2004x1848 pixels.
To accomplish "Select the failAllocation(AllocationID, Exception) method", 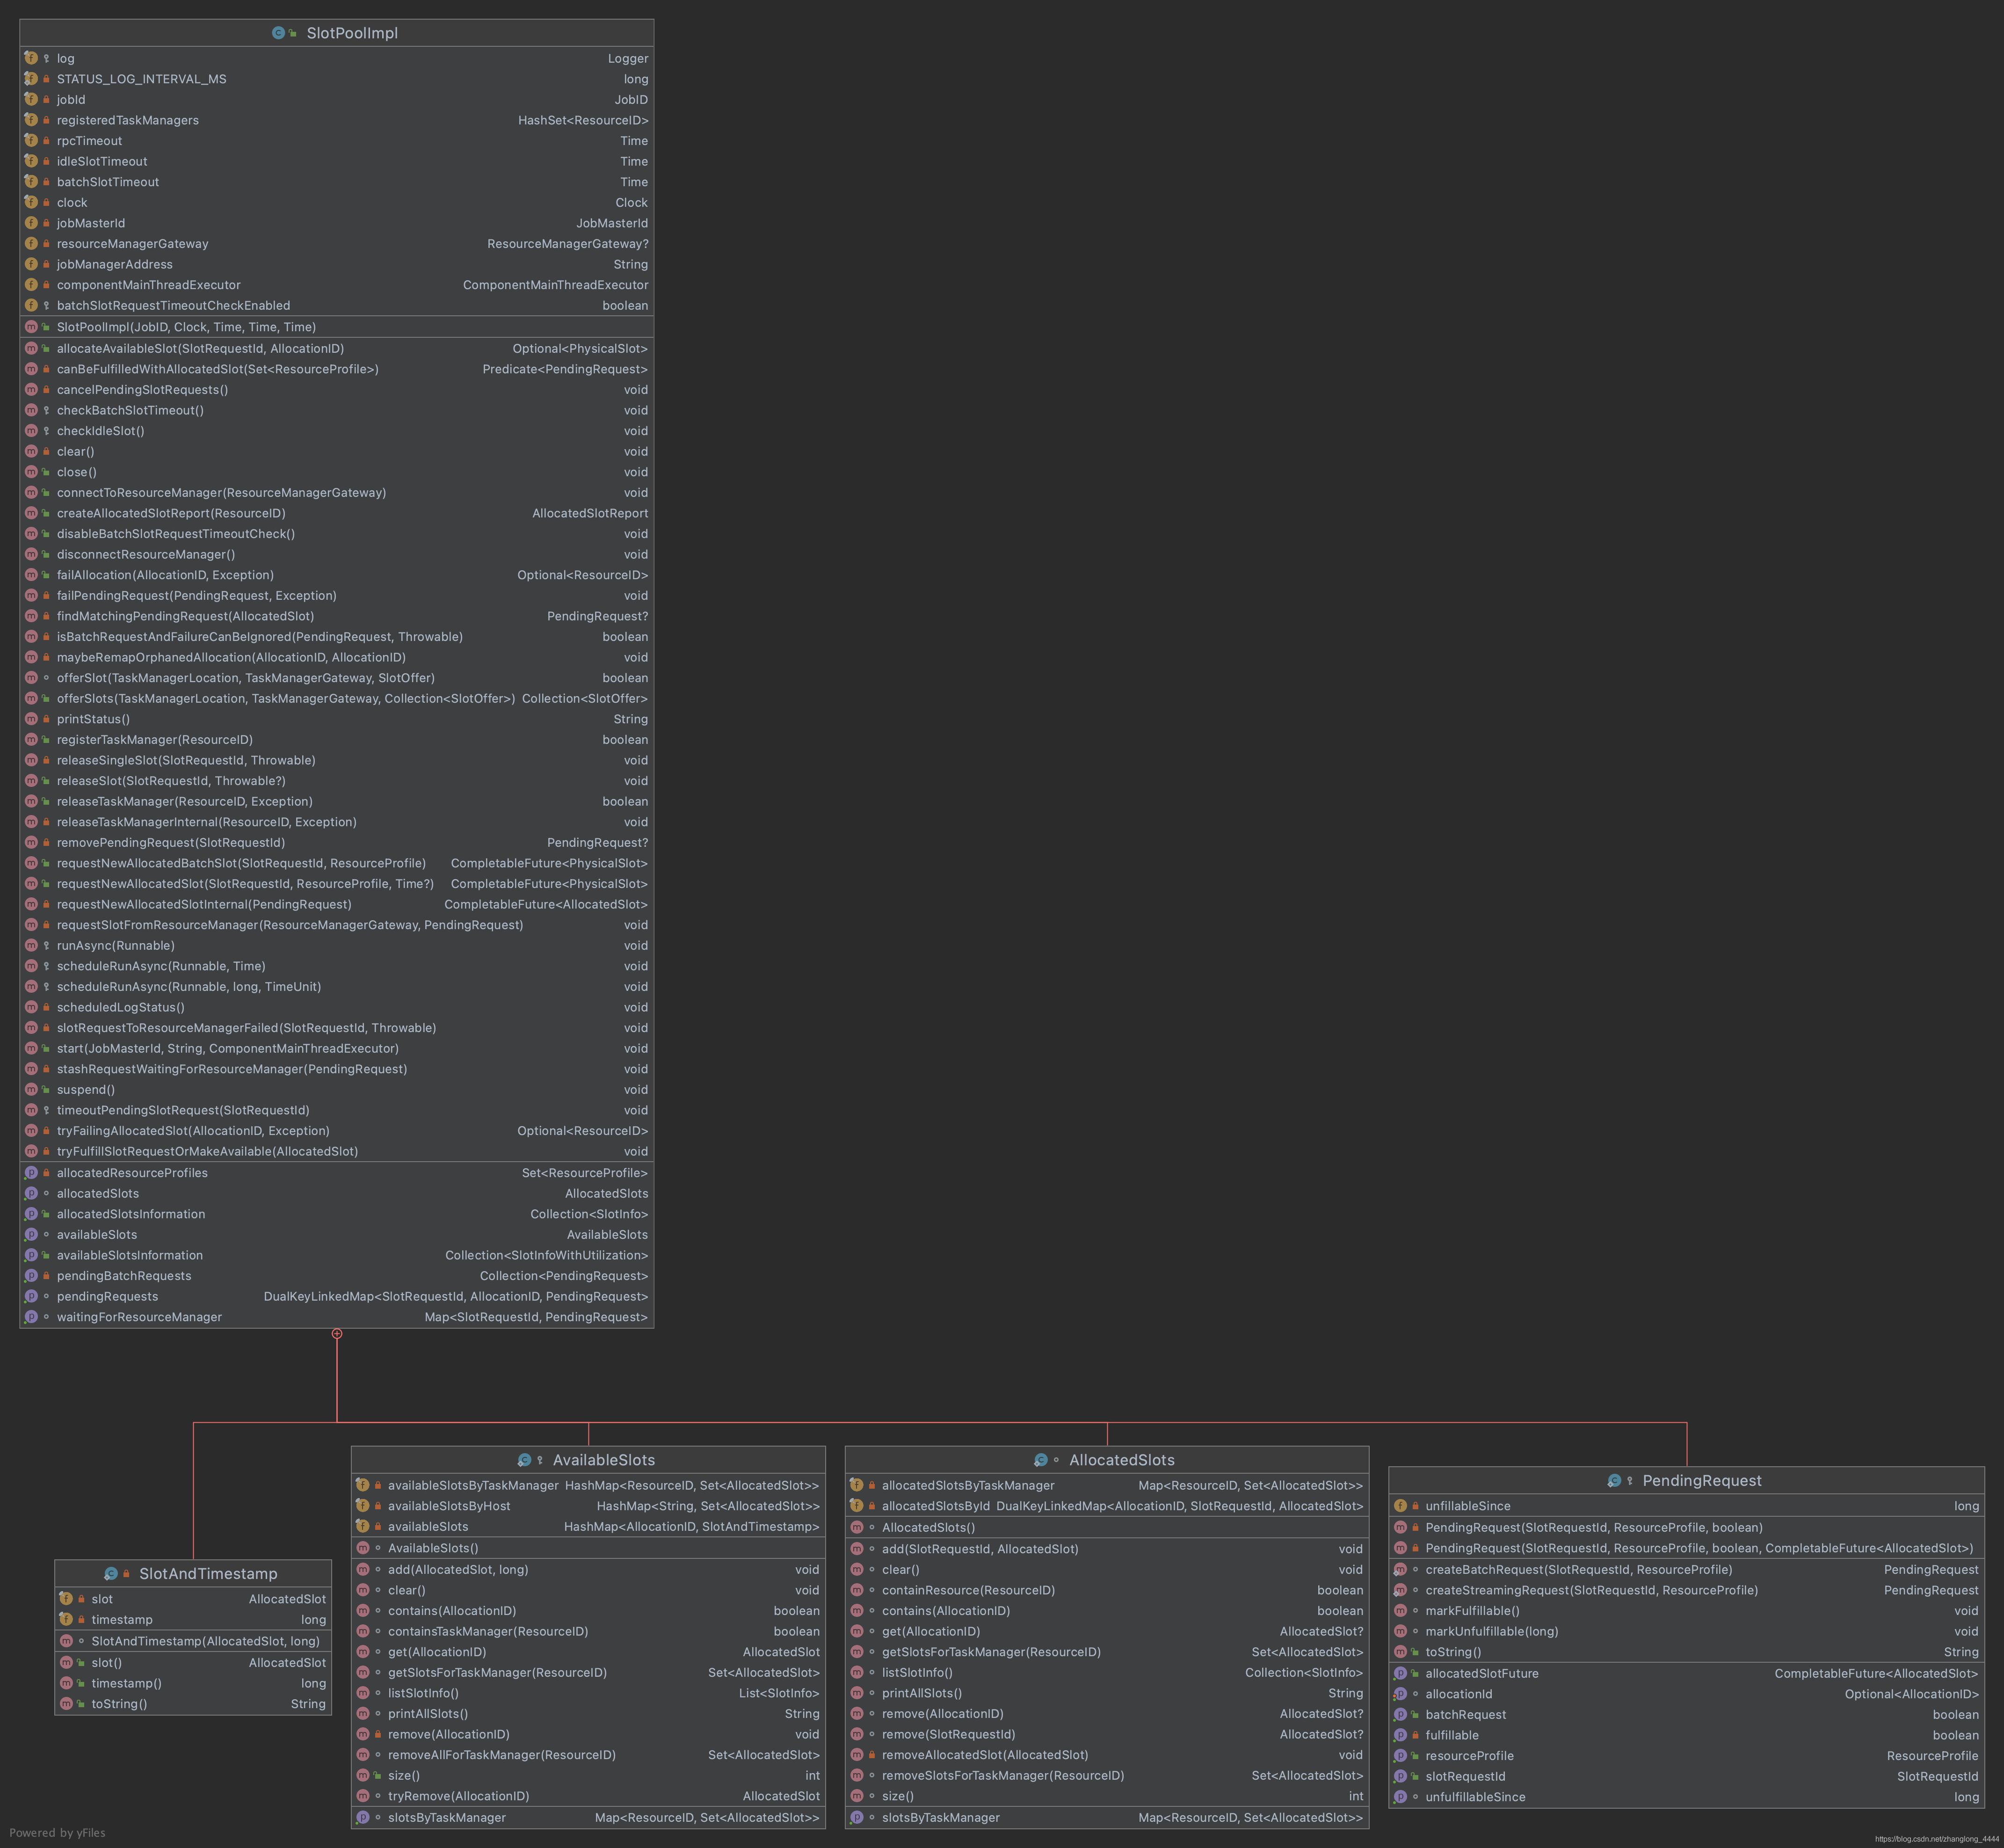I will (x=337, y=575).
